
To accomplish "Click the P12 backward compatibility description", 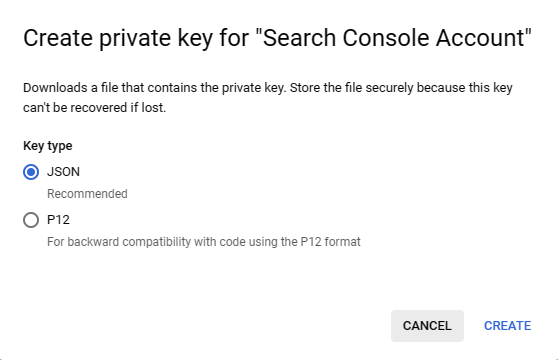I will (204, 242).
